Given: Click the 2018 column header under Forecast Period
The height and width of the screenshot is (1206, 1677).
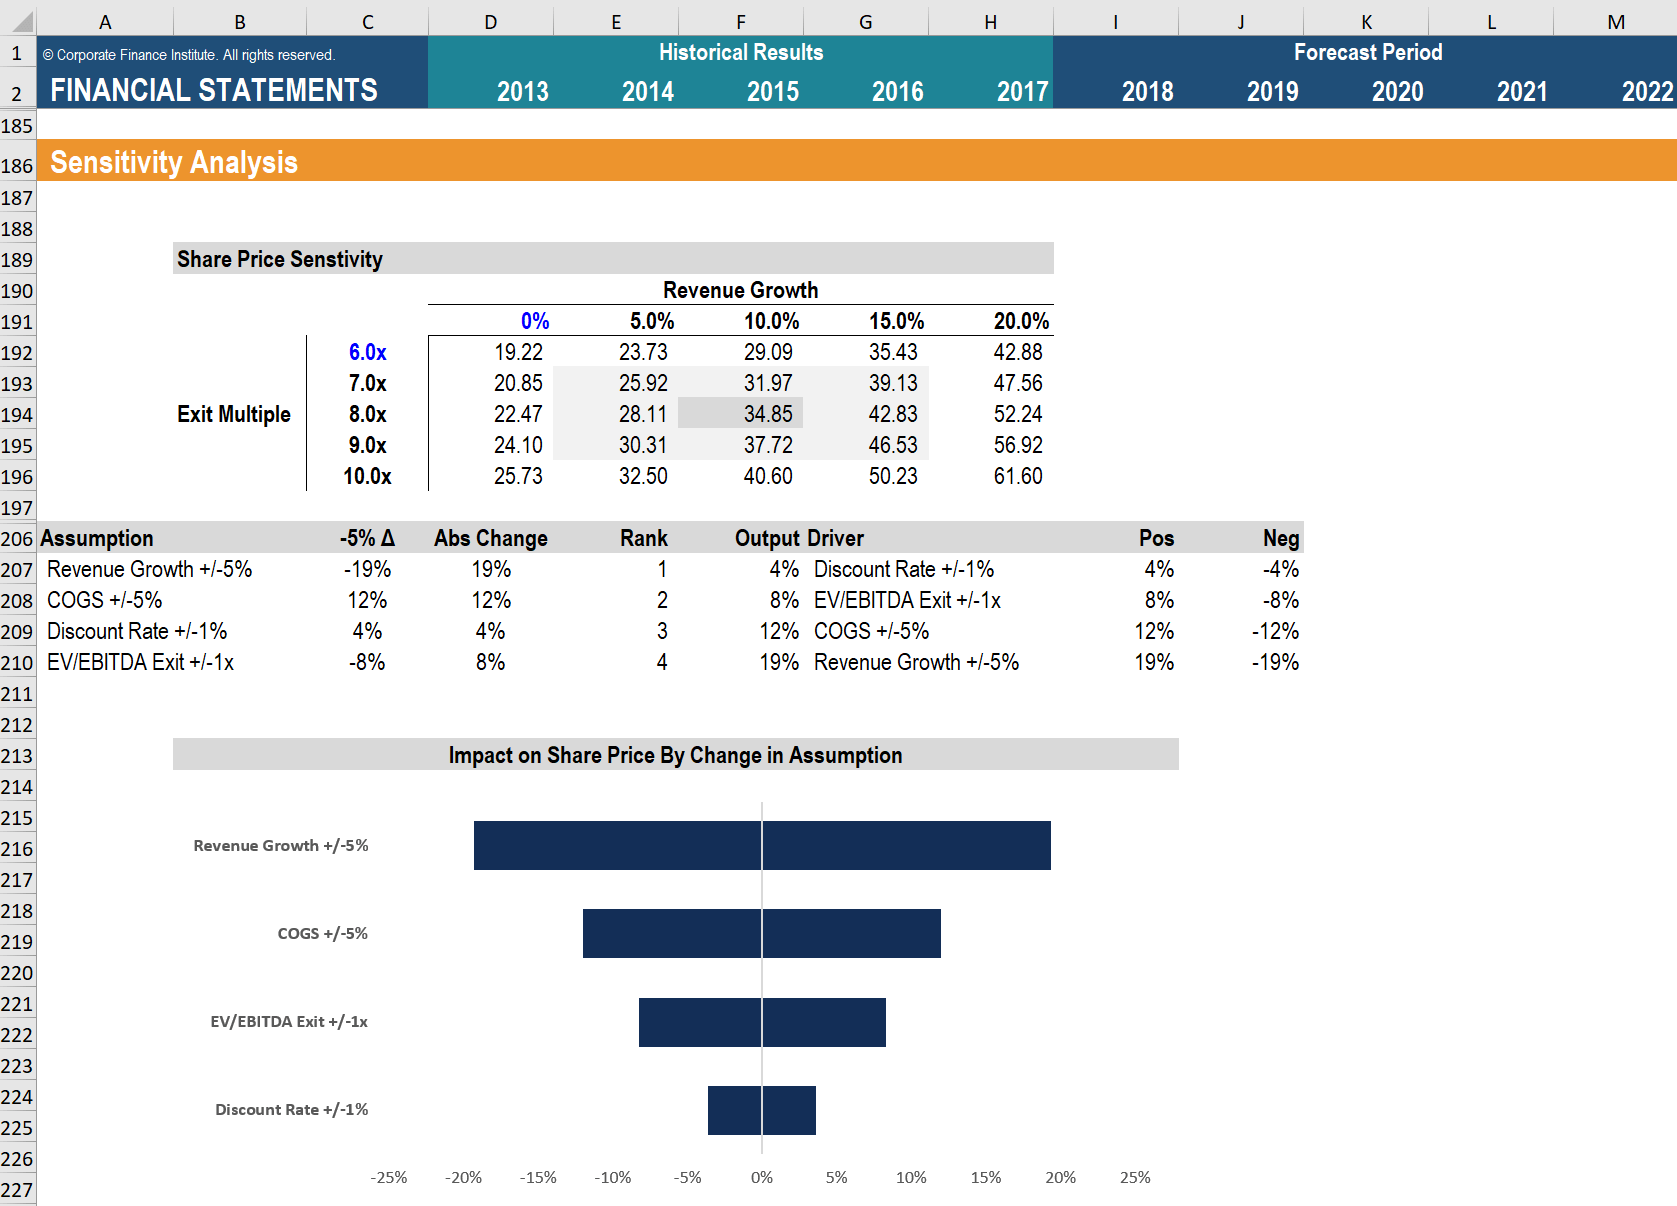Looking at the screenshot, I should point(1147,90).
